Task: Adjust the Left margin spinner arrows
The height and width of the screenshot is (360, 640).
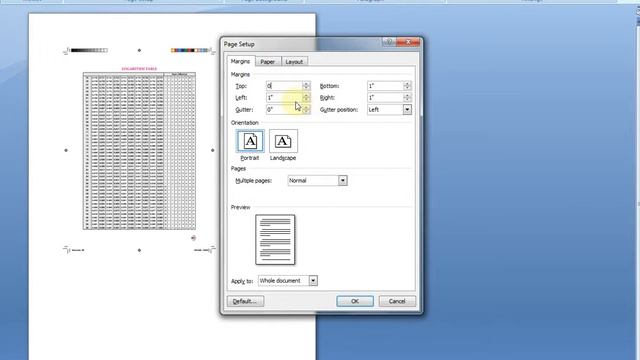Action: pos(306,98)
